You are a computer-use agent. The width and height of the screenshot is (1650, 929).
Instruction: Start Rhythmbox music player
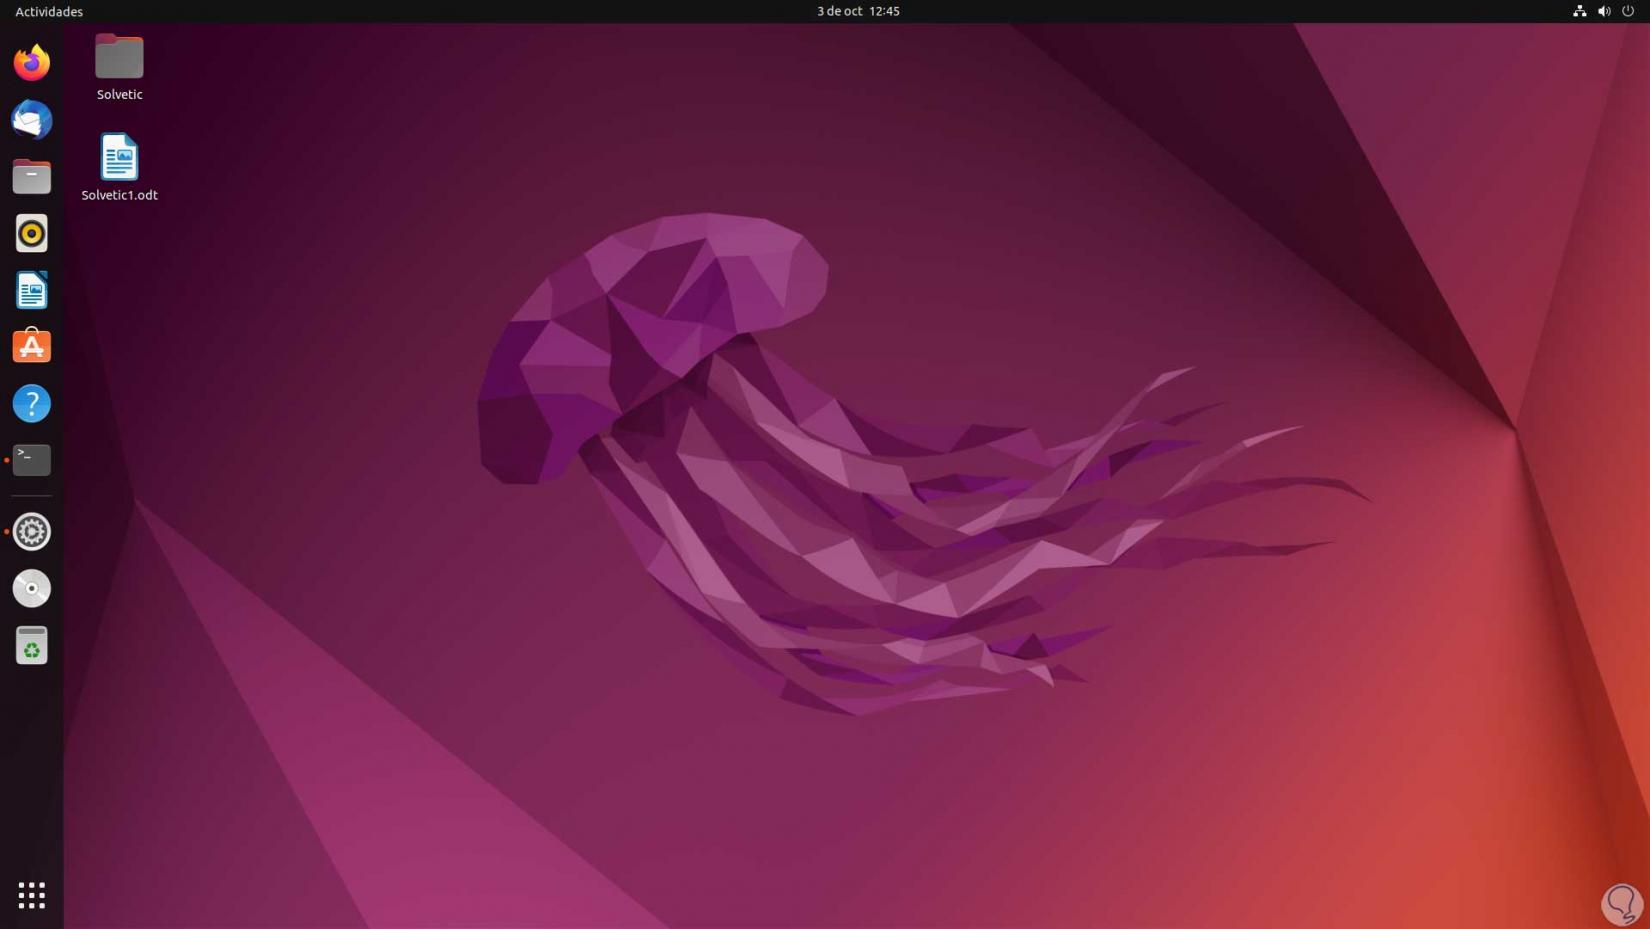pyautogui.click(x=31, y=233)
